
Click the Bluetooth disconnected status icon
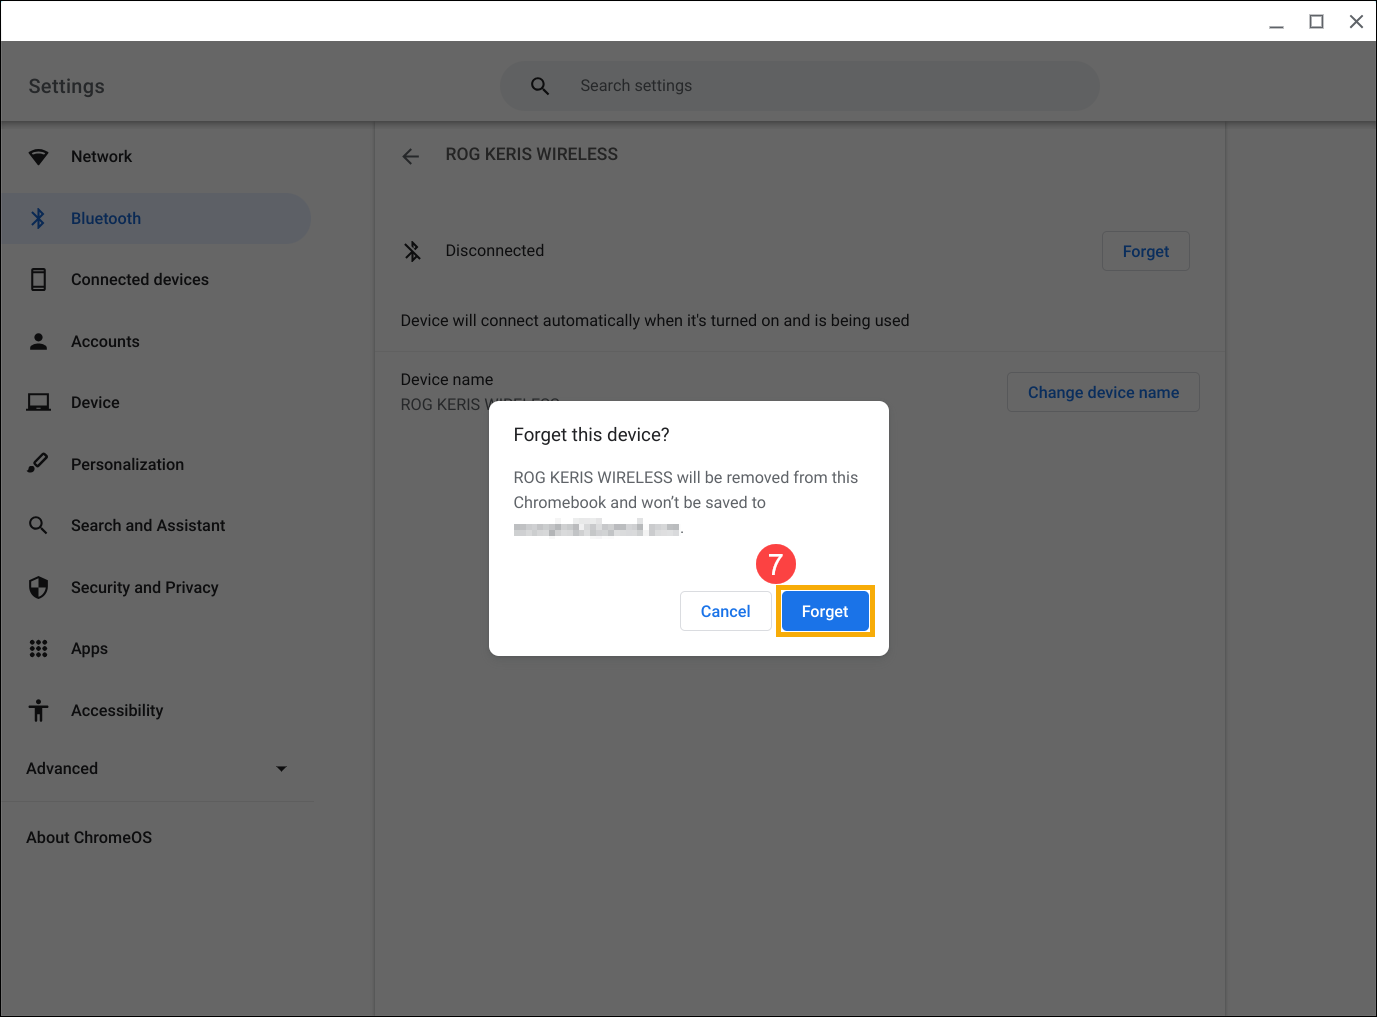412,251
